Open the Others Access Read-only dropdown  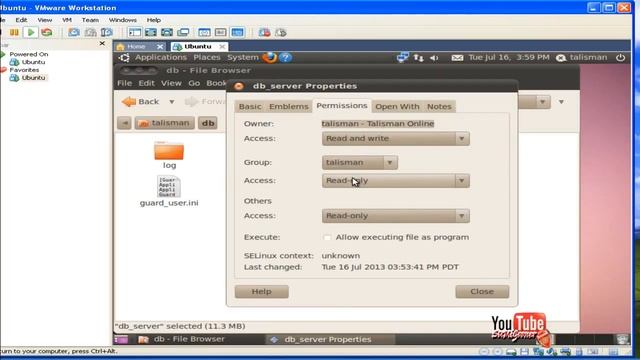tap(396, 216)
